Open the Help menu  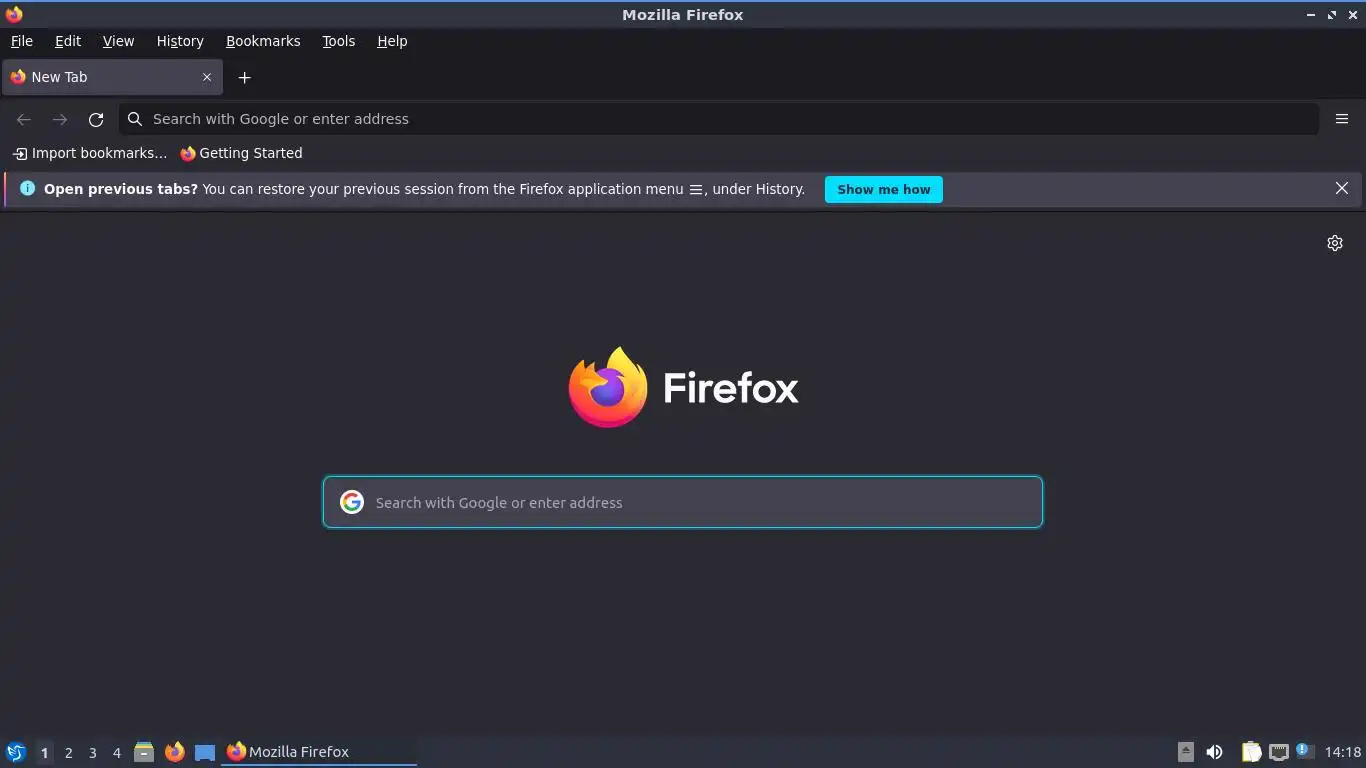click(392, 41)
